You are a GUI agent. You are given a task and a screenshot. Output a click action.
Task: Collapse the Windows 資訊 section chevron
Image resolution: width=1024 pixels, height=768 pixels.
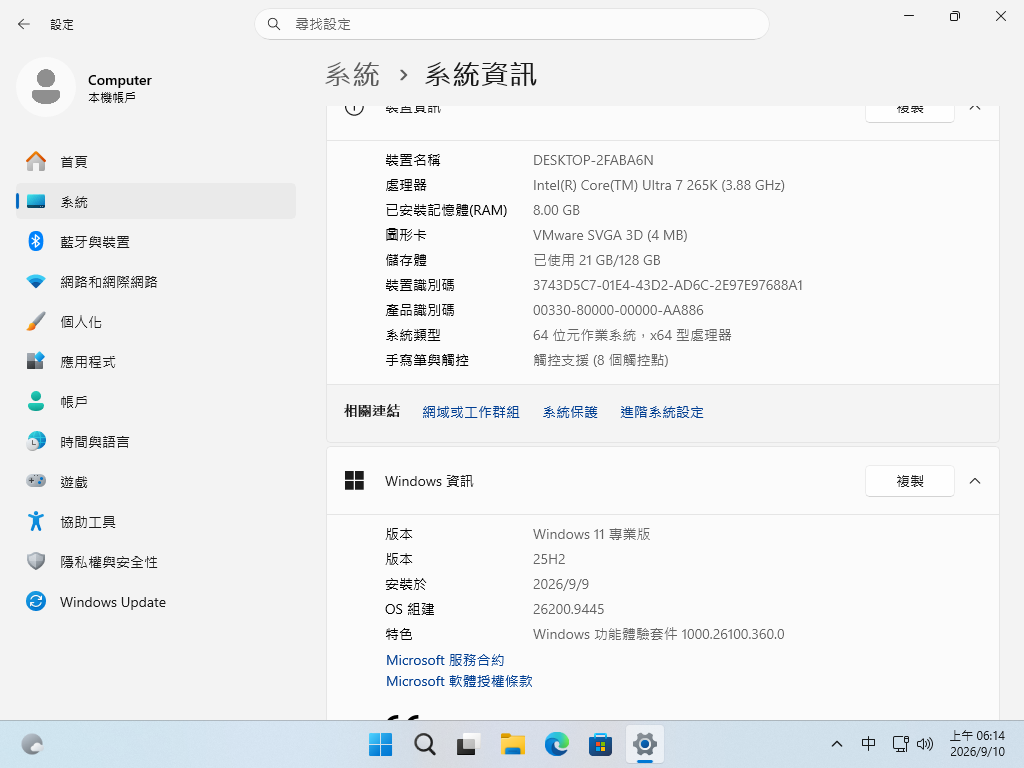pos(975,481)
